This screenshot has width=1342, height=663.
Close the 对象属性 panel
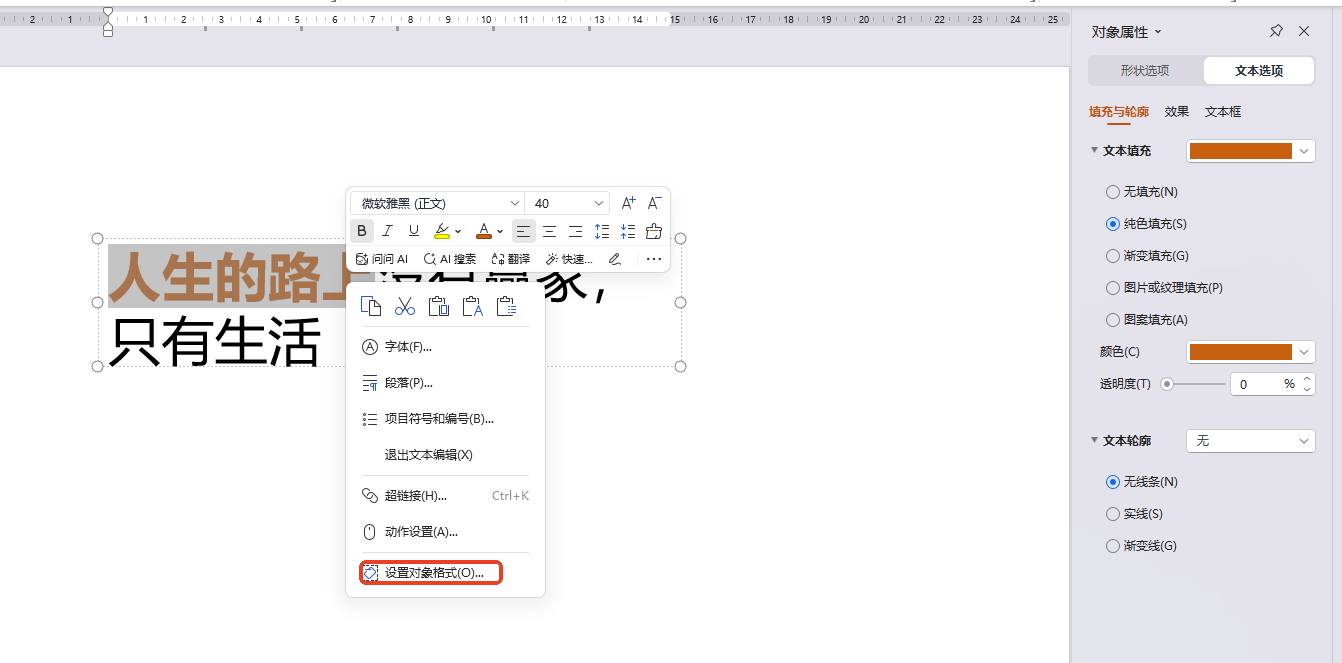[x=1304, y=31]
